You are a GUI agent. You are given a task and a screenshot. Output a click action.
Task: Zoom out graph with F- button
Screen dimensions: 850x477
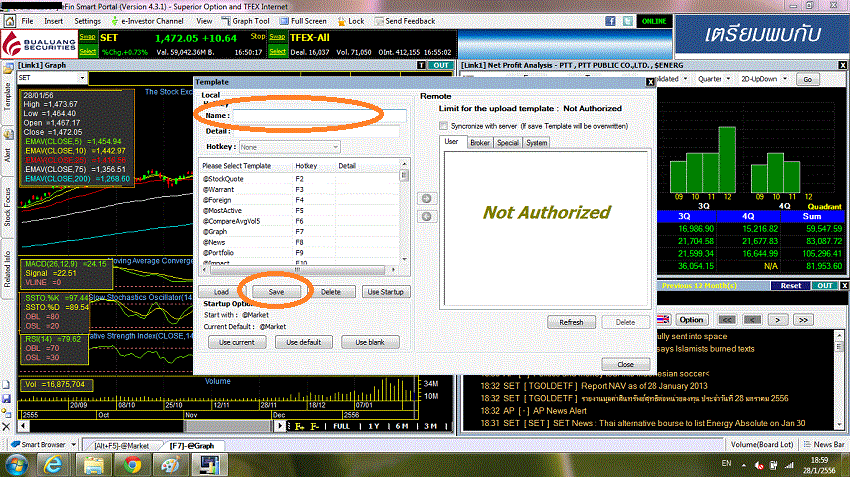(x=314, y=427)
